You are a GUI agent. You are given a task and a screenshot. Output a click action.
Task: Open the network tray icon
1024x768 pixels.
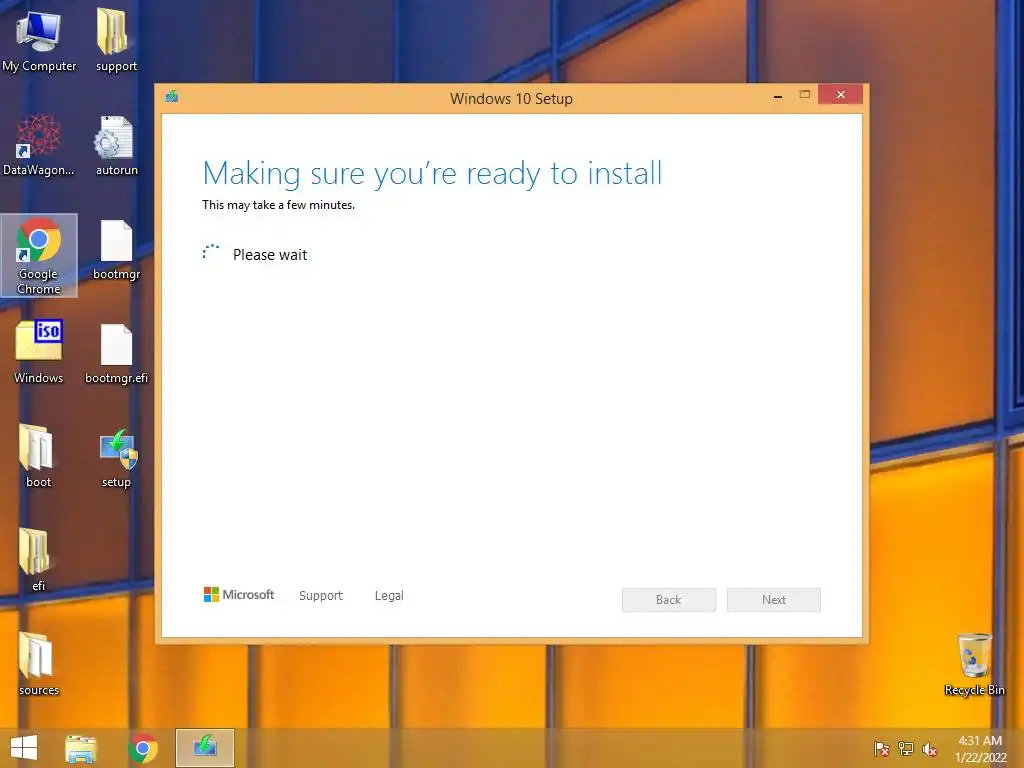tap(906, 749)
